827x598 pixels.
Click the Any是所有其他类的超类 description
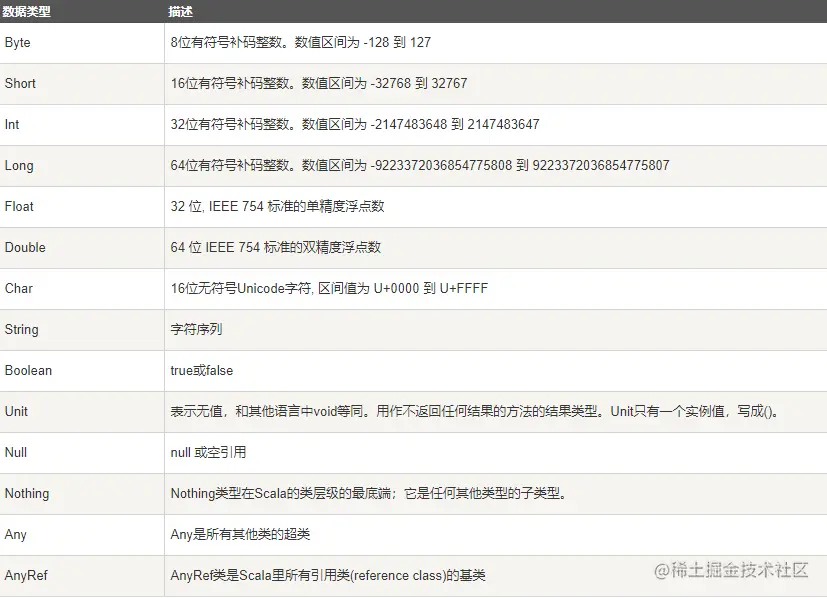(x=240, y=535)
